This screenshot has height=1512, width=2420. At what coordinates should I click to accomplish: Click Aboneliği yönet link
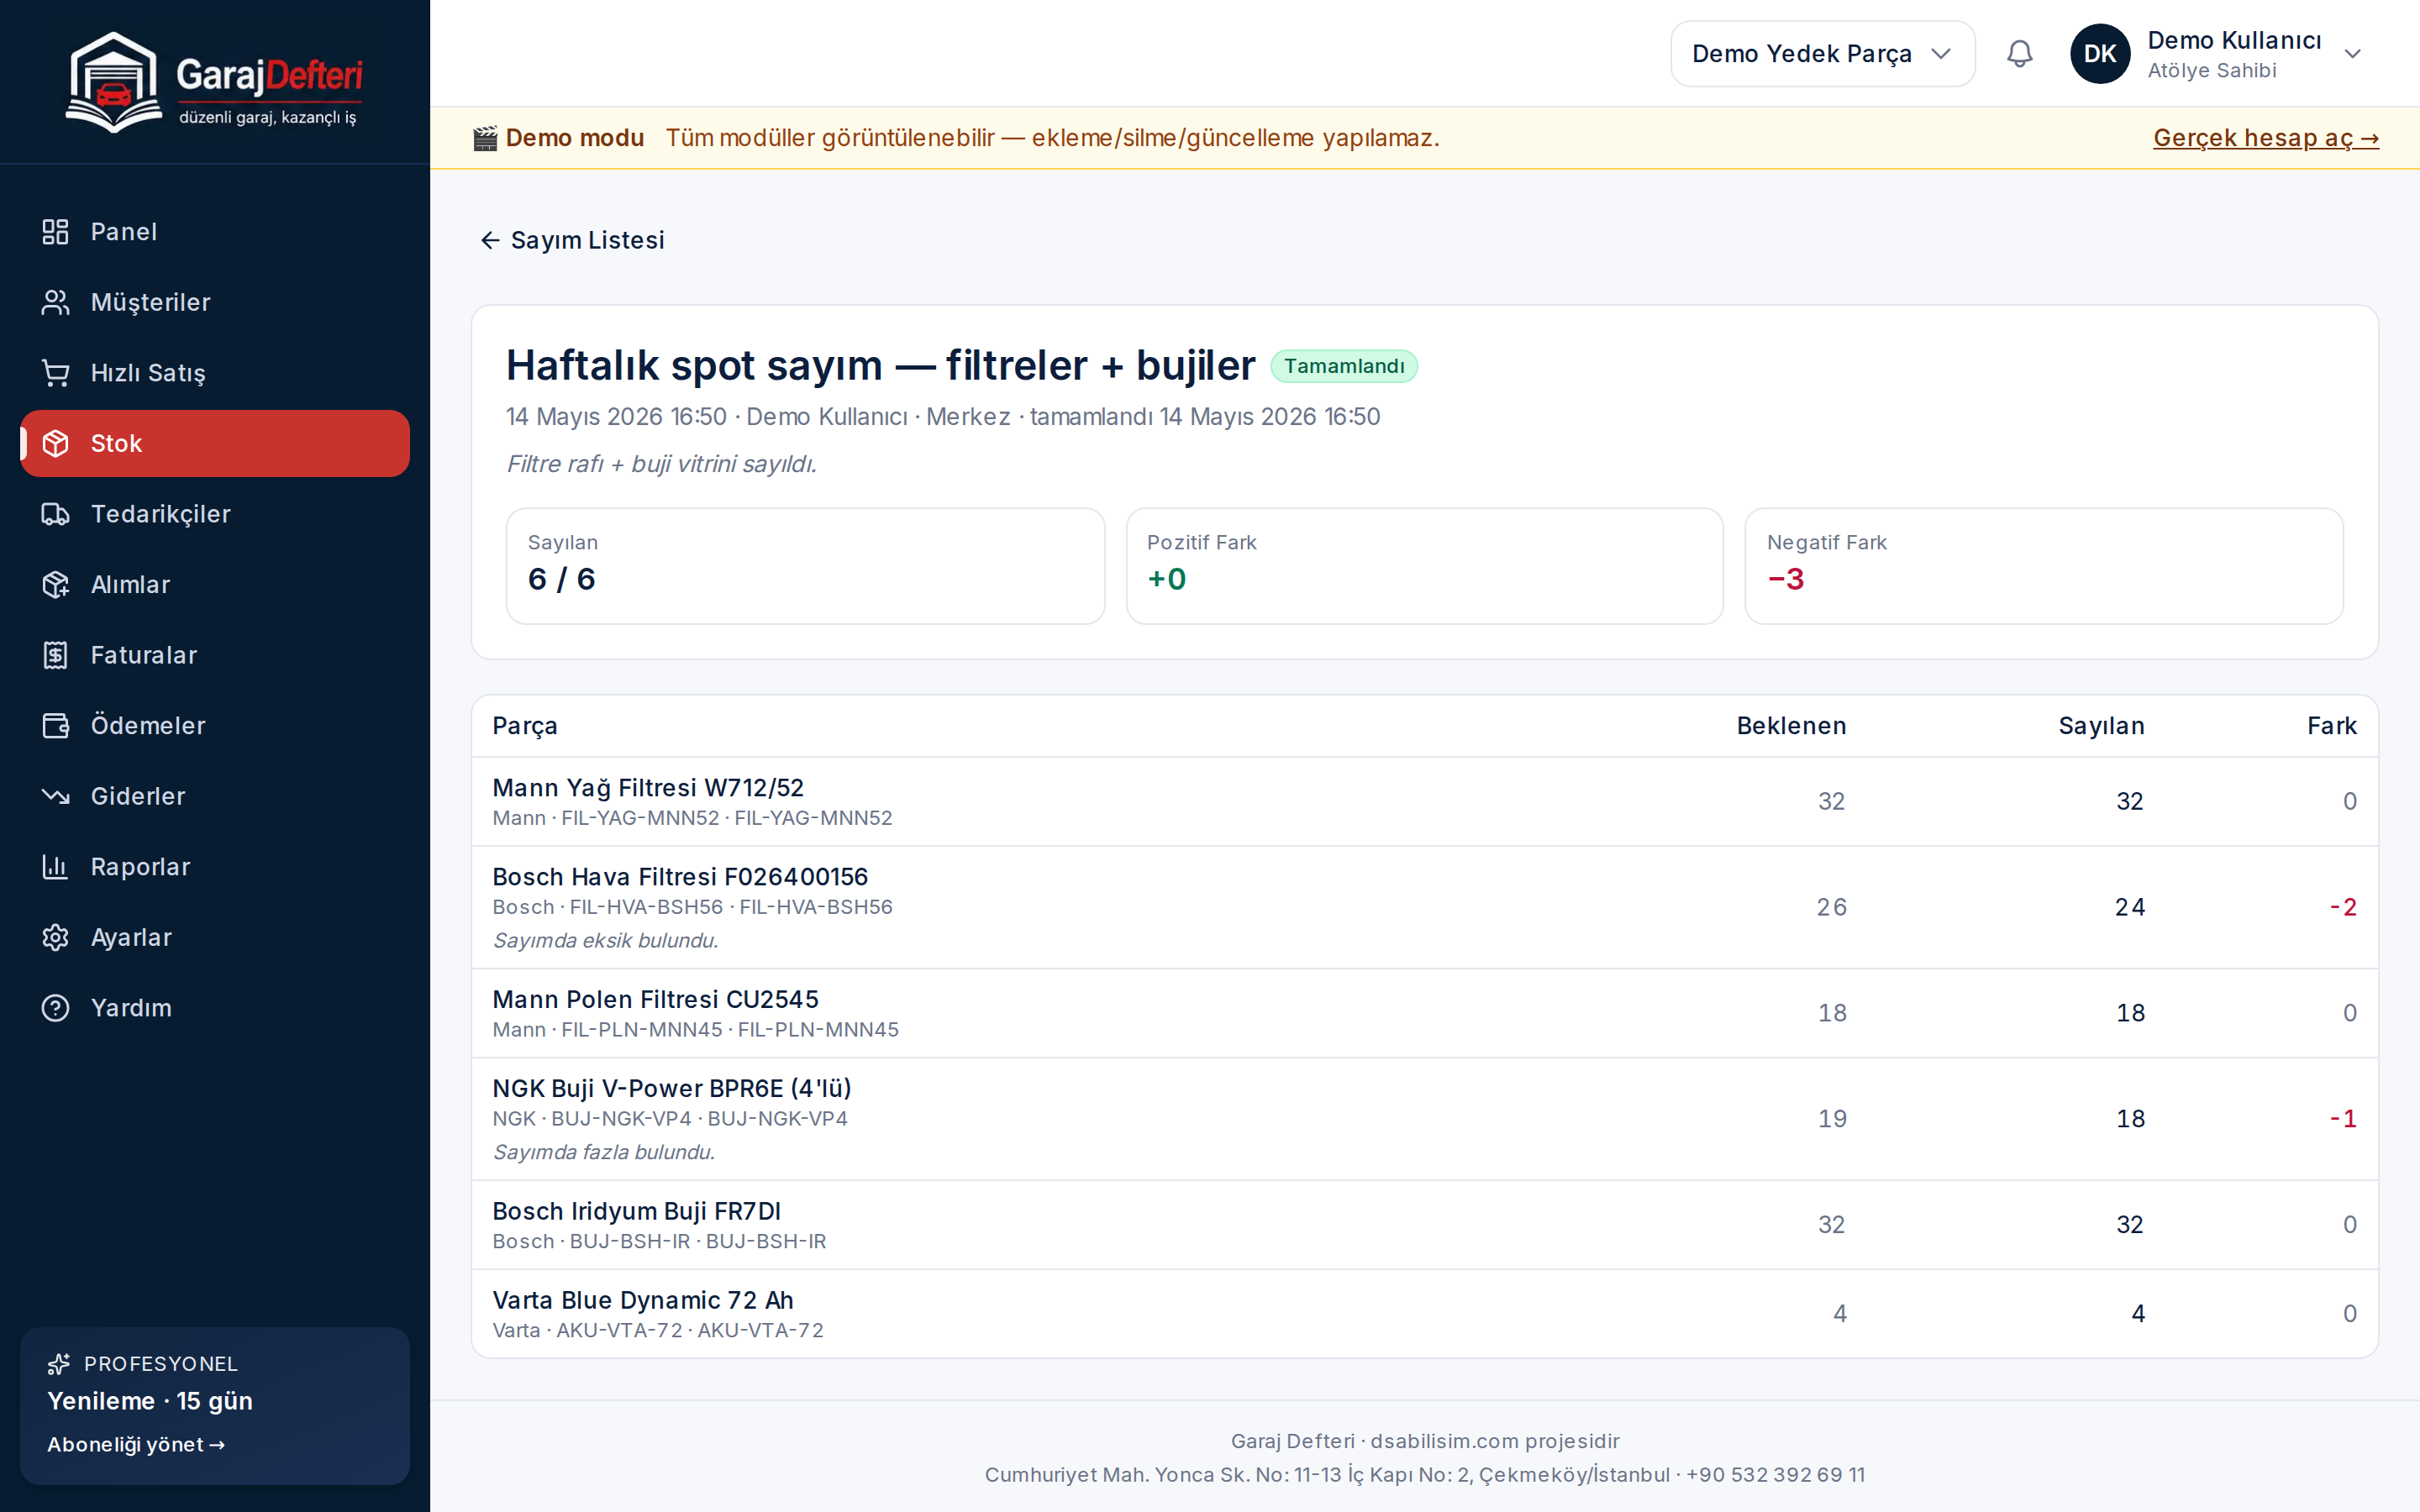[x=136, y=1444]
